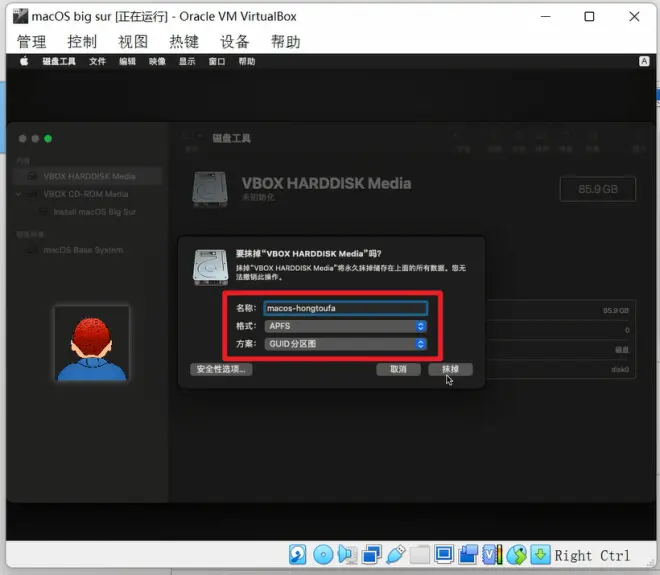Open VirtualBox 视图 menu
Screen dimensions: 660x575
[x=133, y=42]
